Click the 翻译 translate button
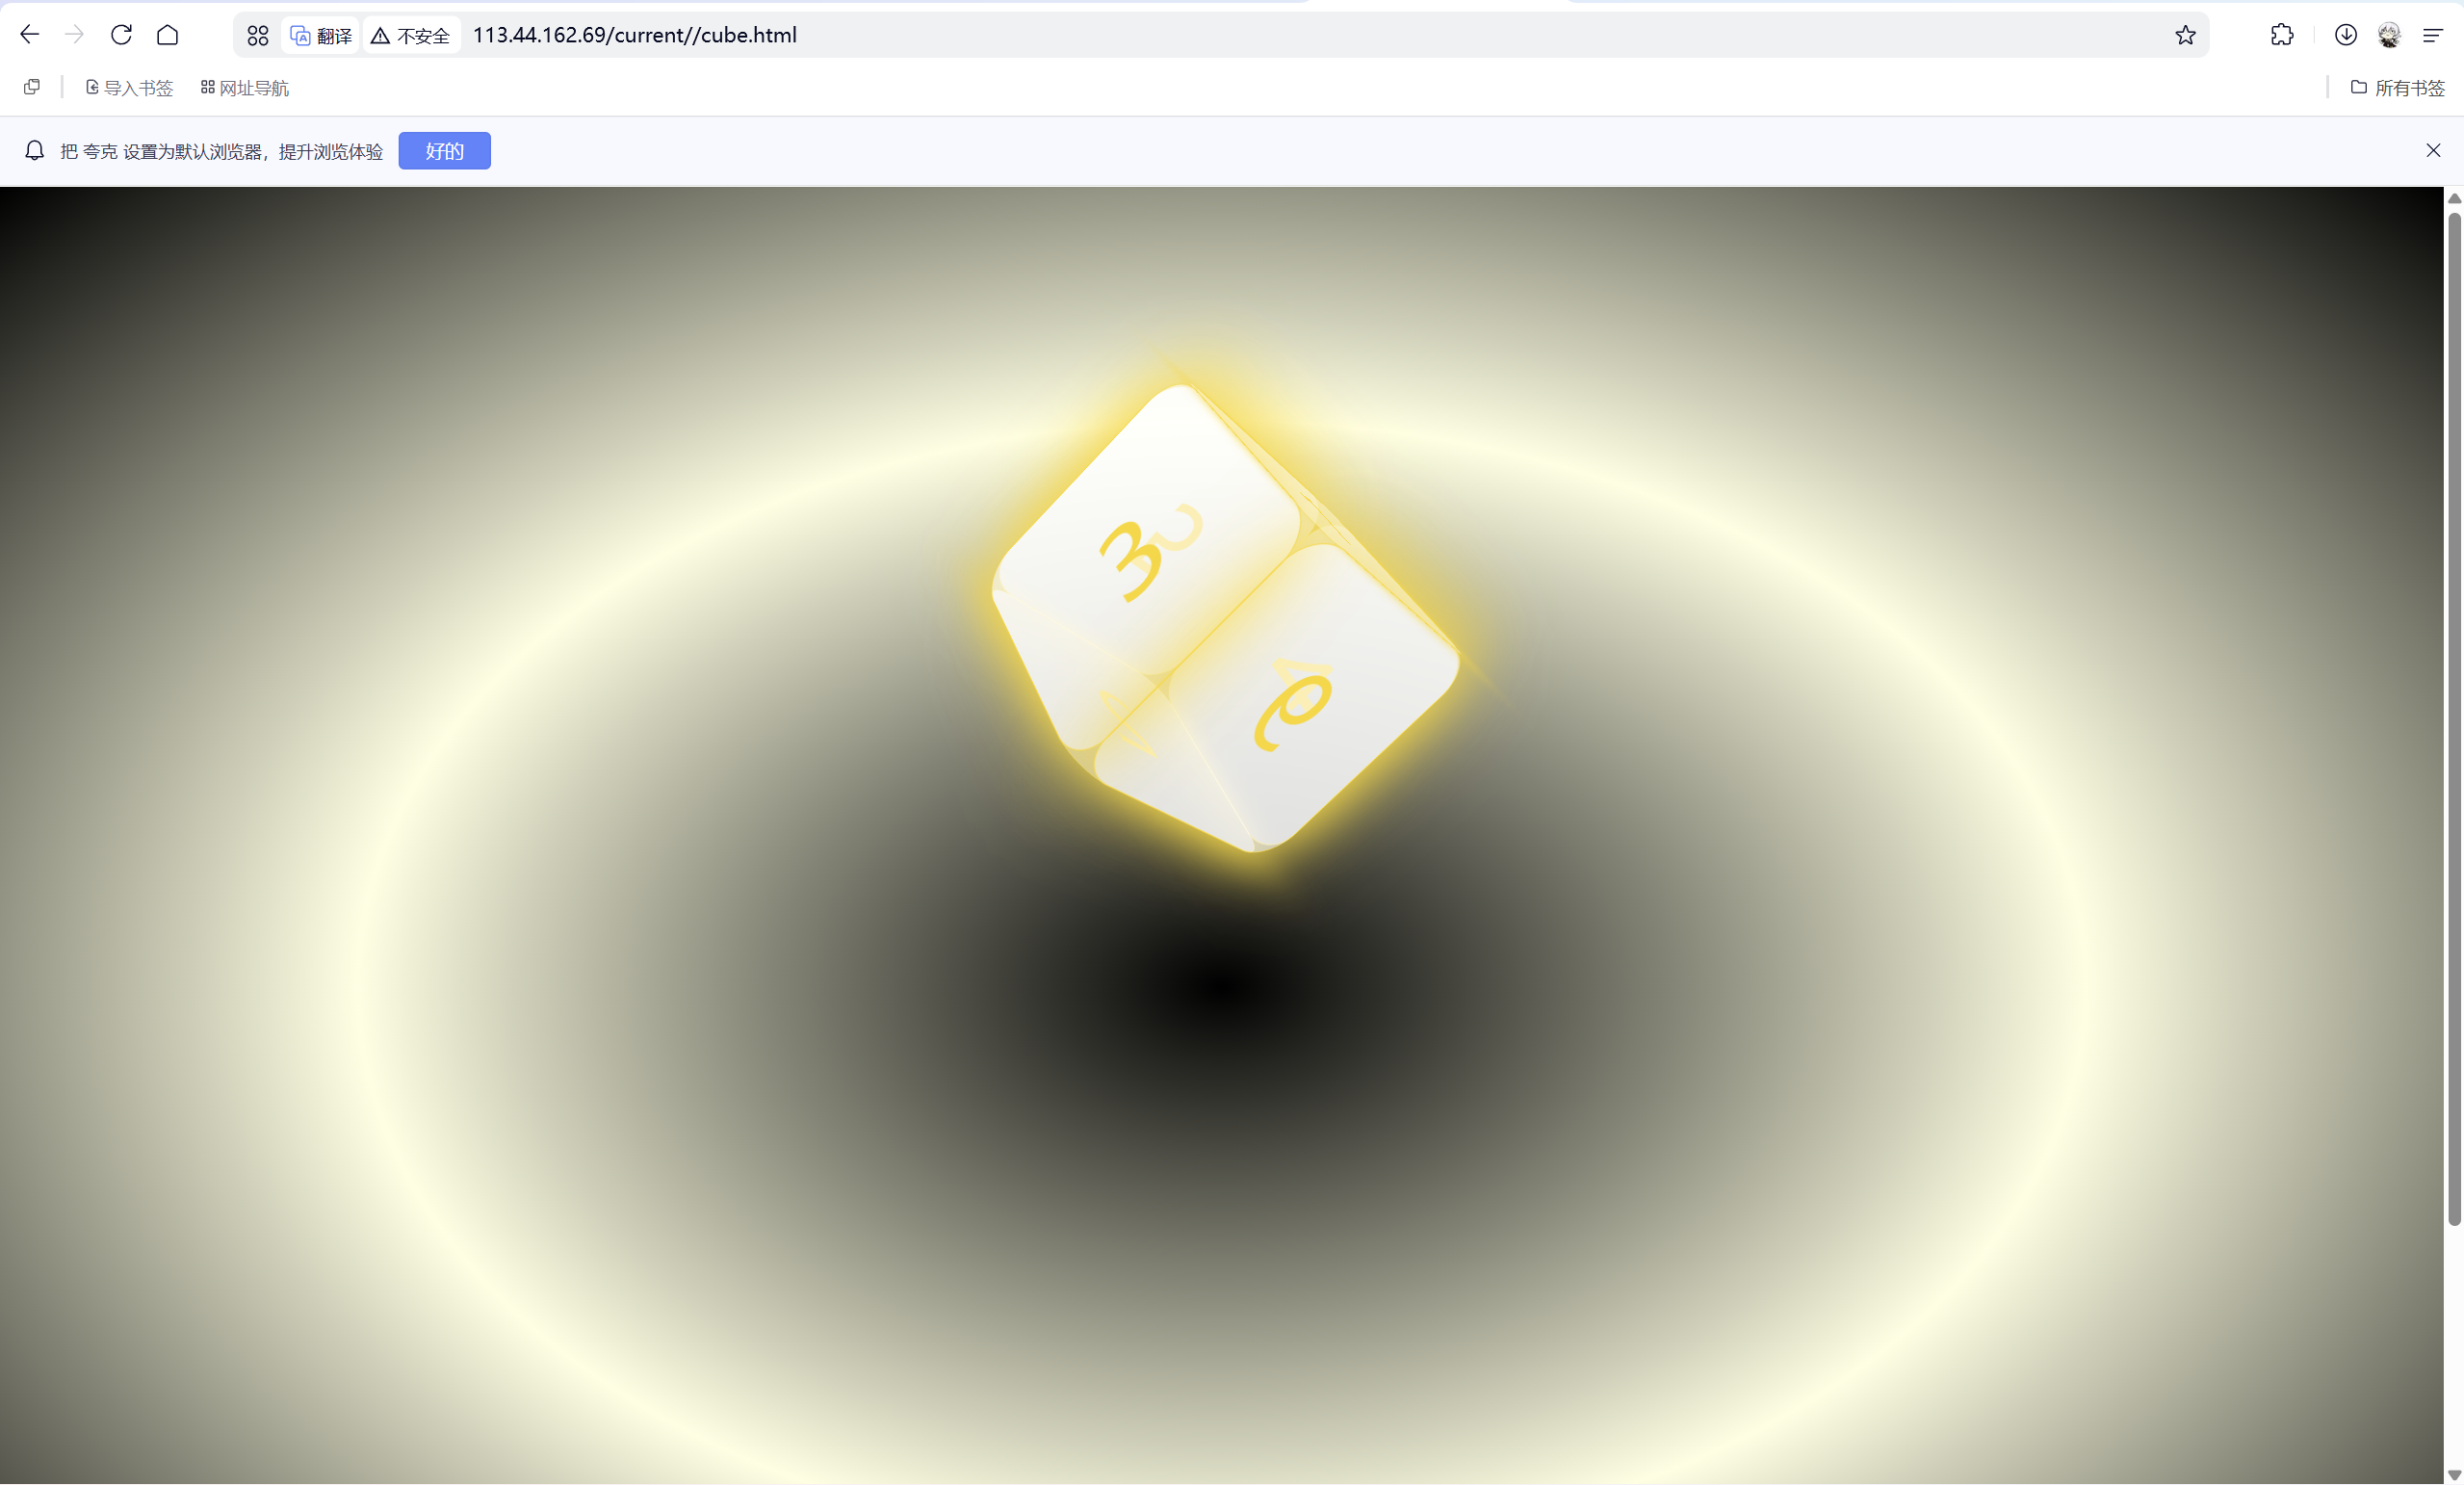The width and height of the screenshot is (2464, 1485). pyautogui.click(x=320, y=36)
